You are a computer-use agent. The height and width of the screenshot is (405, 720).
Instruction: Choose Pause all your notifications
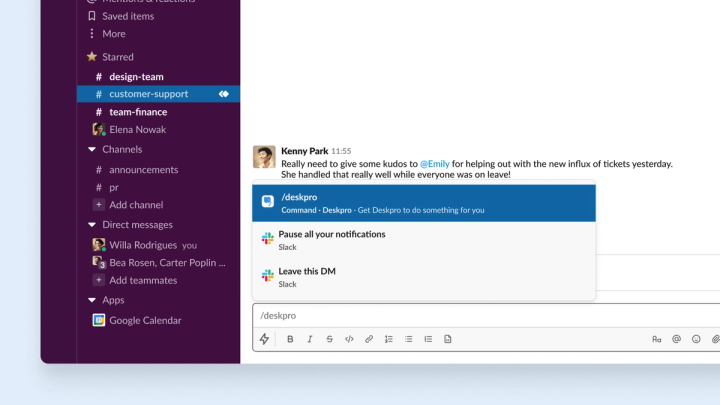pyautogui.click(x=424, y=240)
